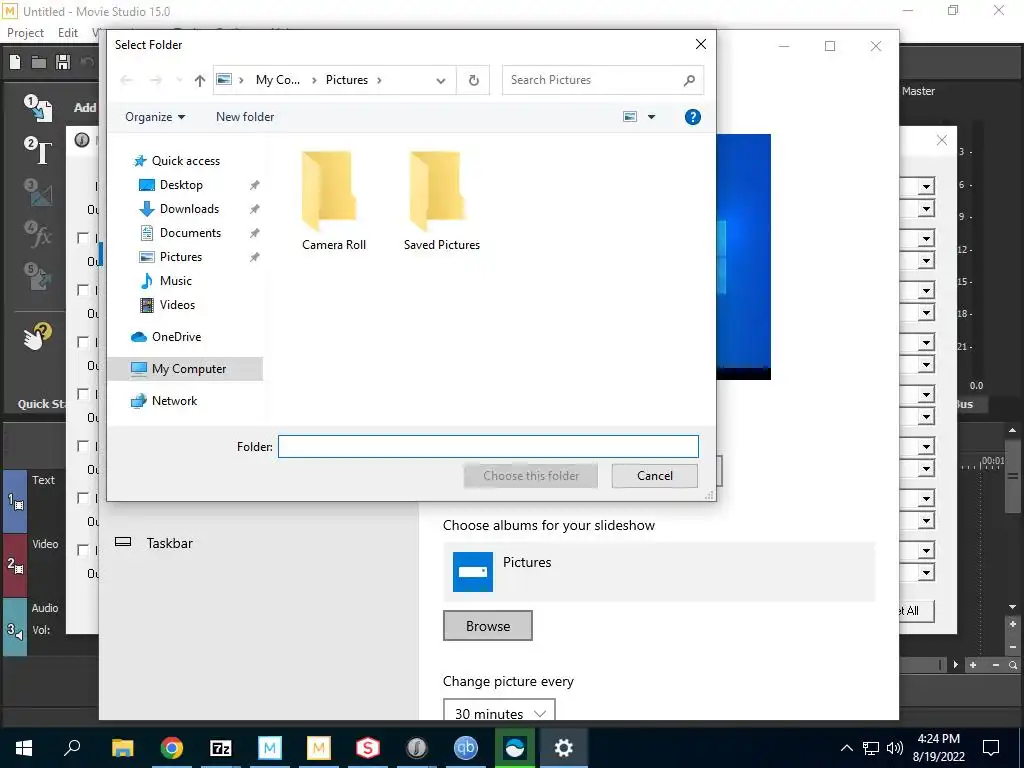
Task: Click the volume speaker tray icon
Action: 895,748
